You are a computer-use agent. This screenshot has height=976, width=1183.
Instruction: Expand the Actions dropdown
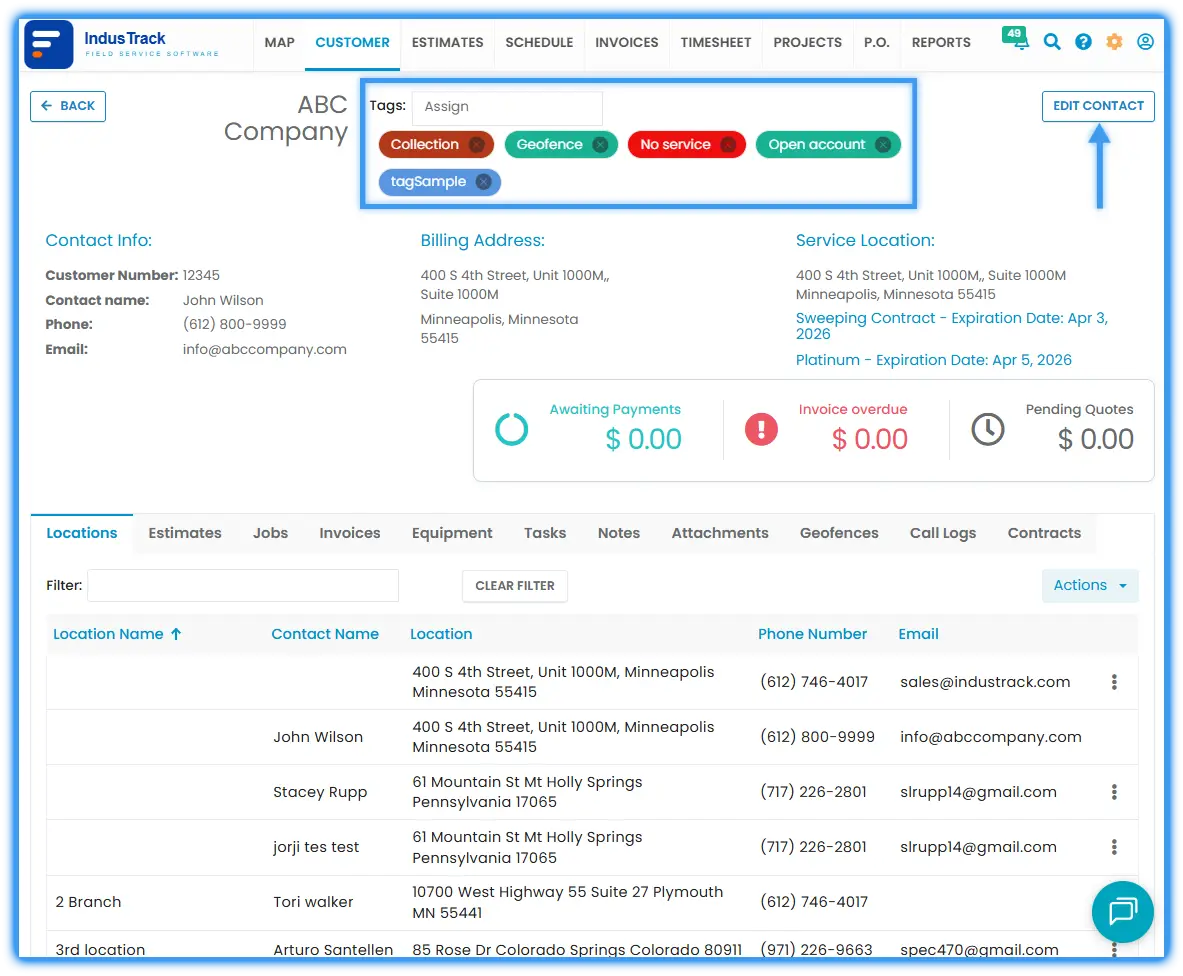[1090, 585]
